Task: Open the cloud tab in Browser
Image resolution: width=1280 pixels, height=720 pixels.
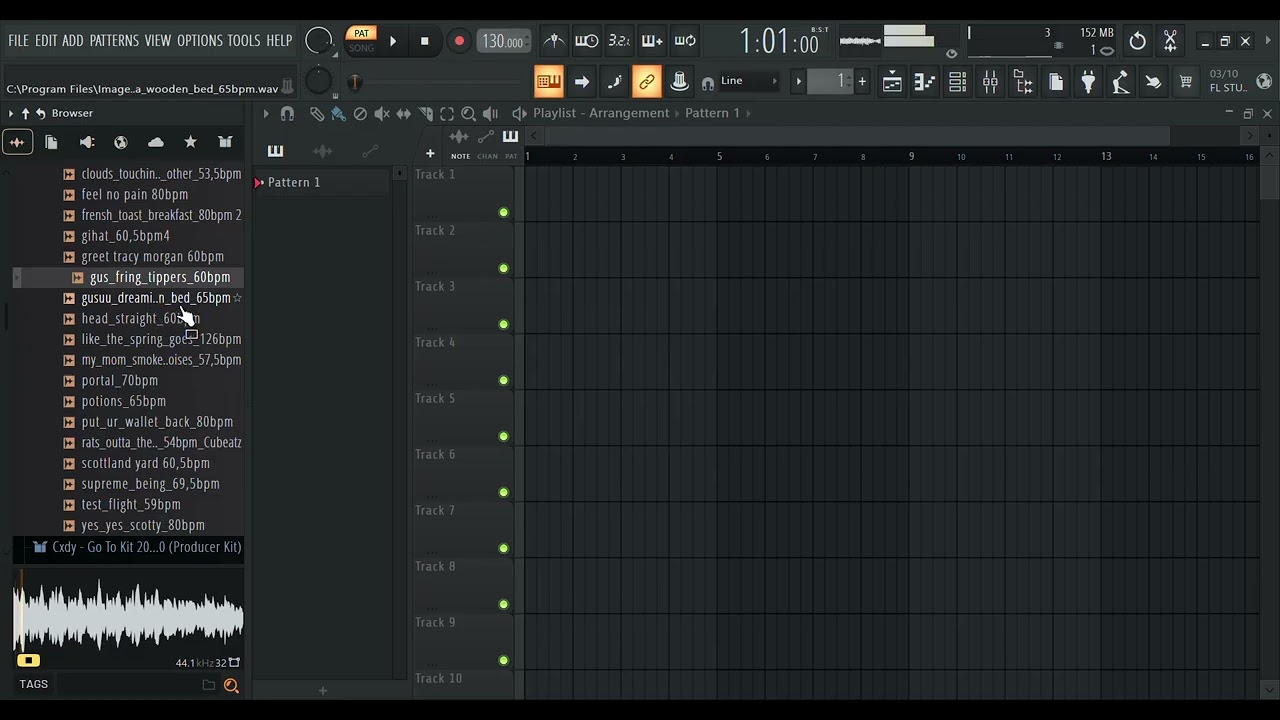Action: [x=156, y=142]
